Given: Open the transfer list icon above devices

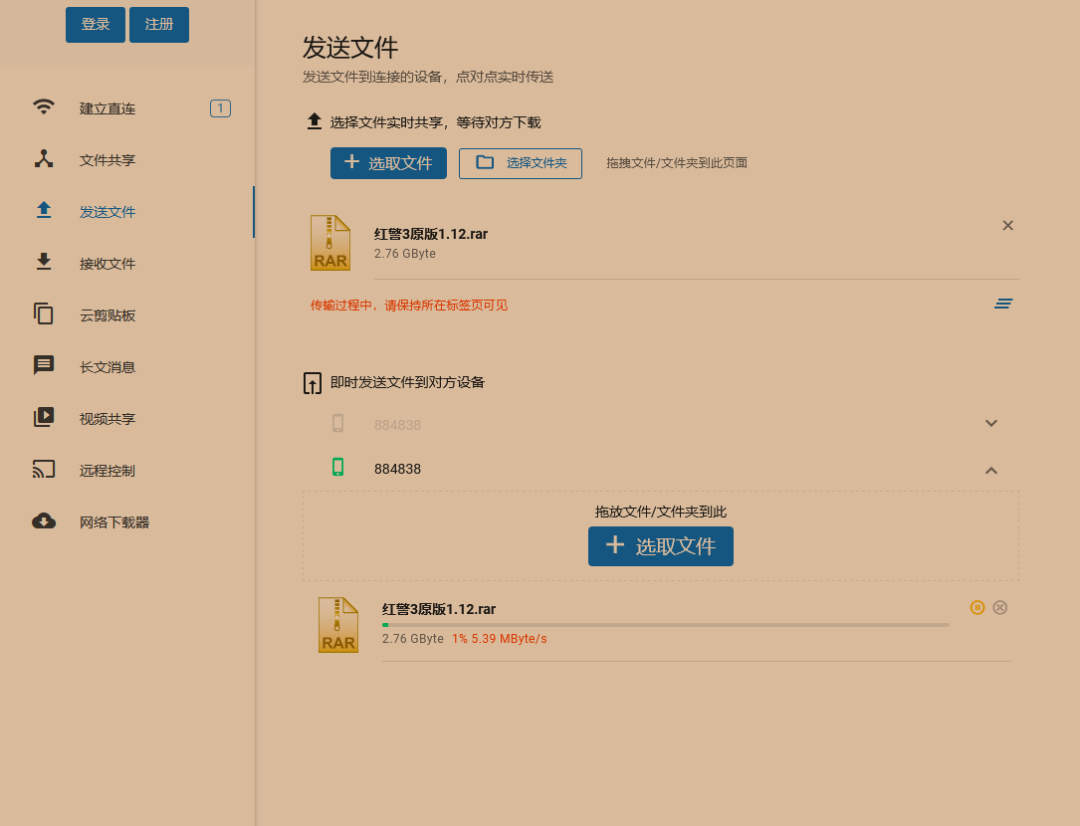Looking at the screenshot, I should pos(1003,303).
